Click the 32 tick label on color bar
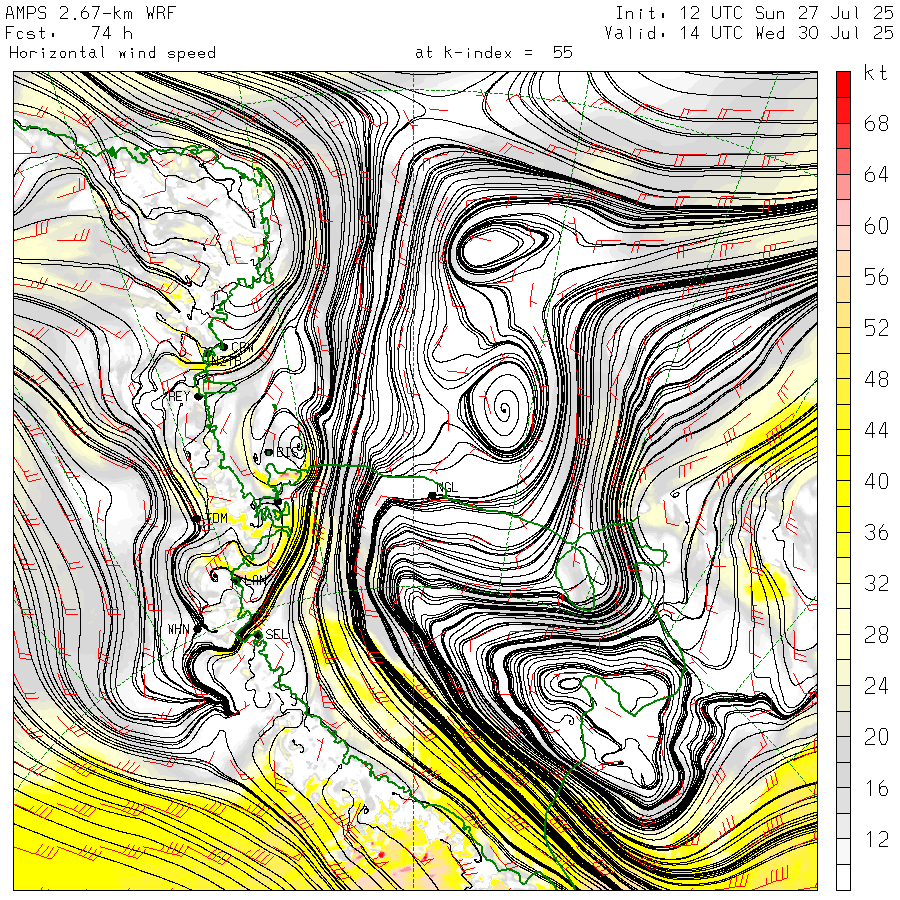 point(876,584)
